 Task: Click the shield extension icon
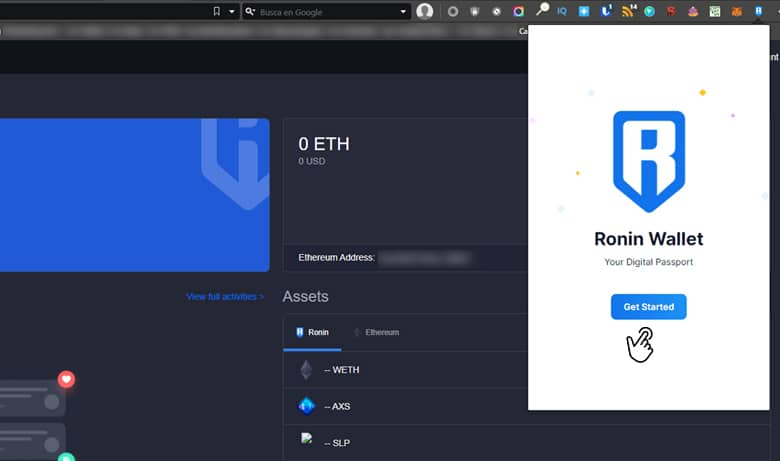tap(475, 11)
